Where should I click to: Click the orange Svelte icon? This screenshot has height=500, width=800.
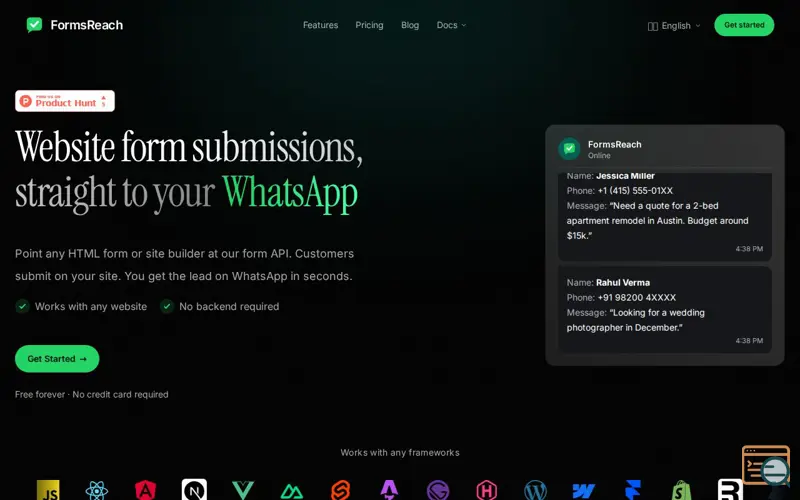pos(340,490)
